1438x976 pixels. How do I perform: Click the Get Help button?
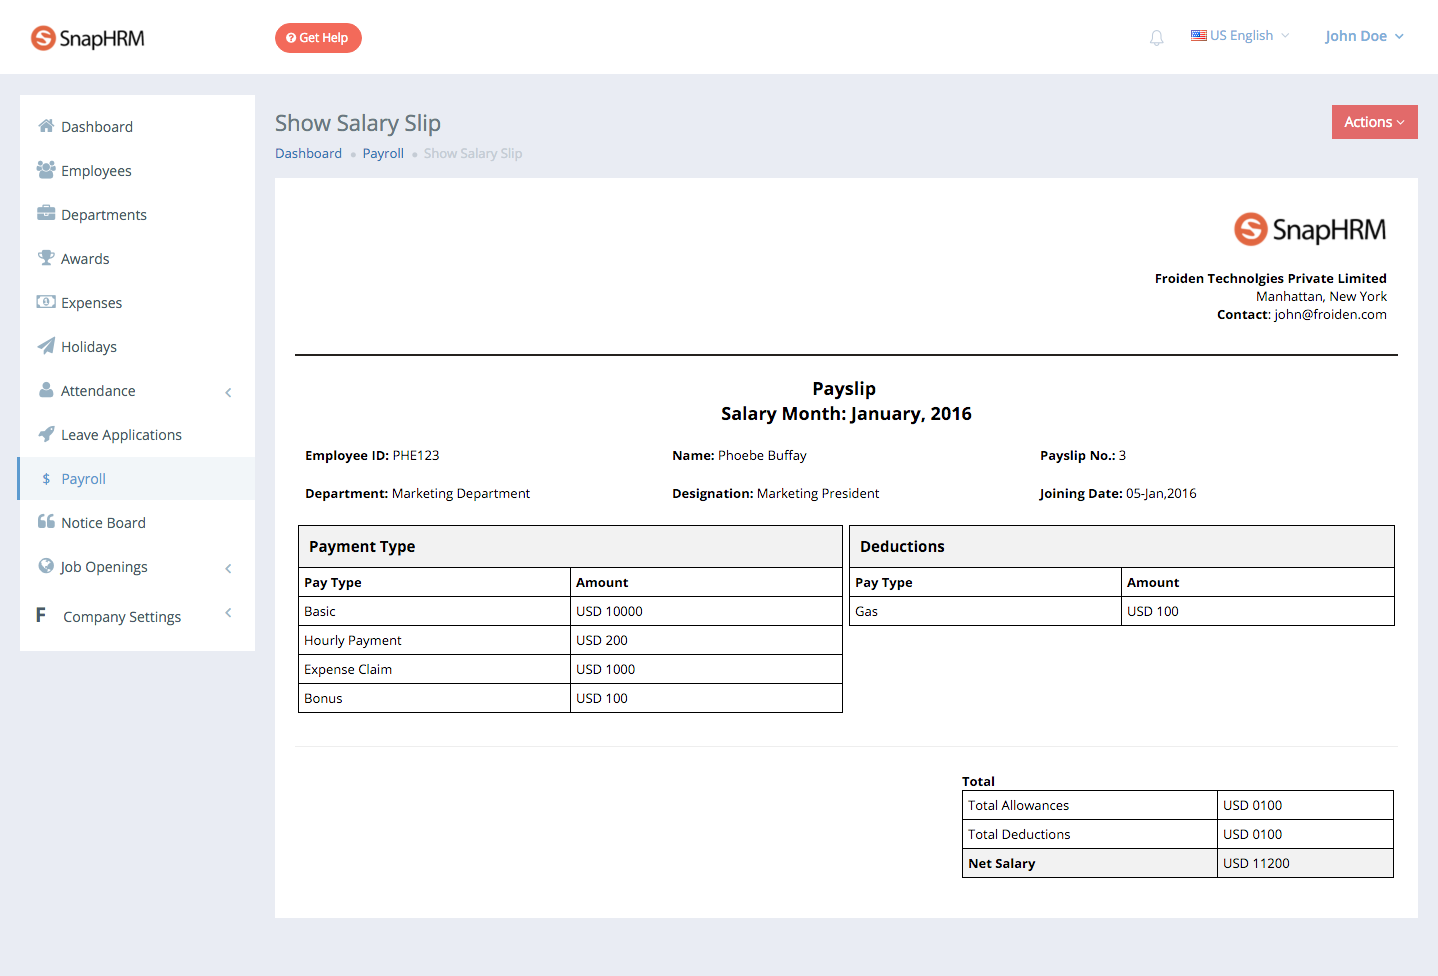click(x=318, y=38)
